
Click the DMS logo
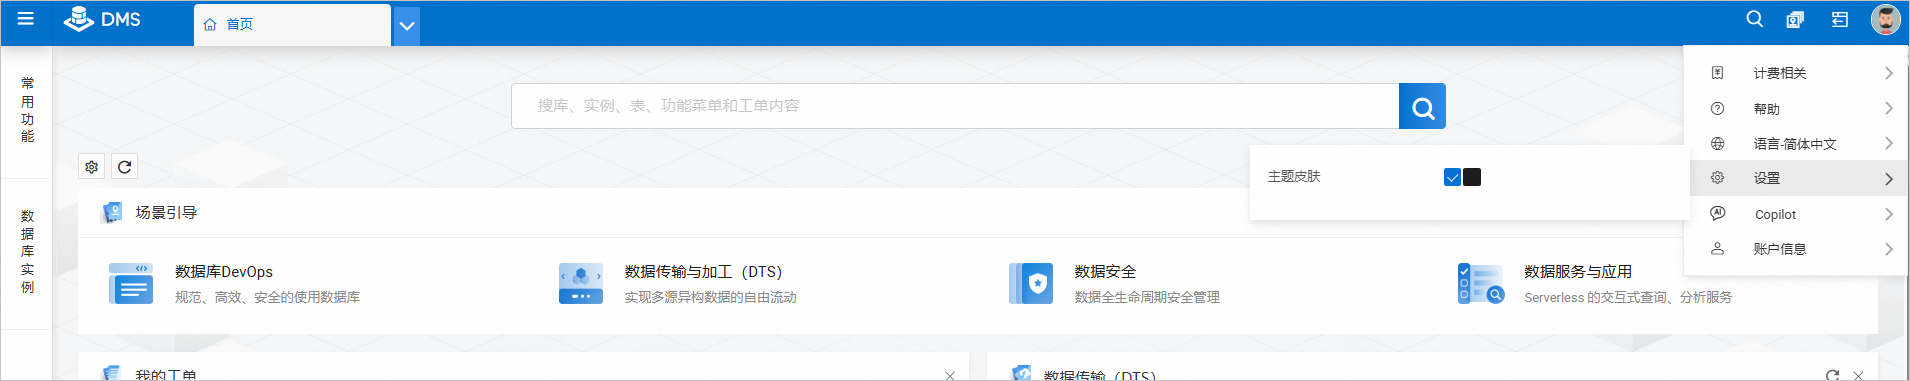(x=102, y=19)
